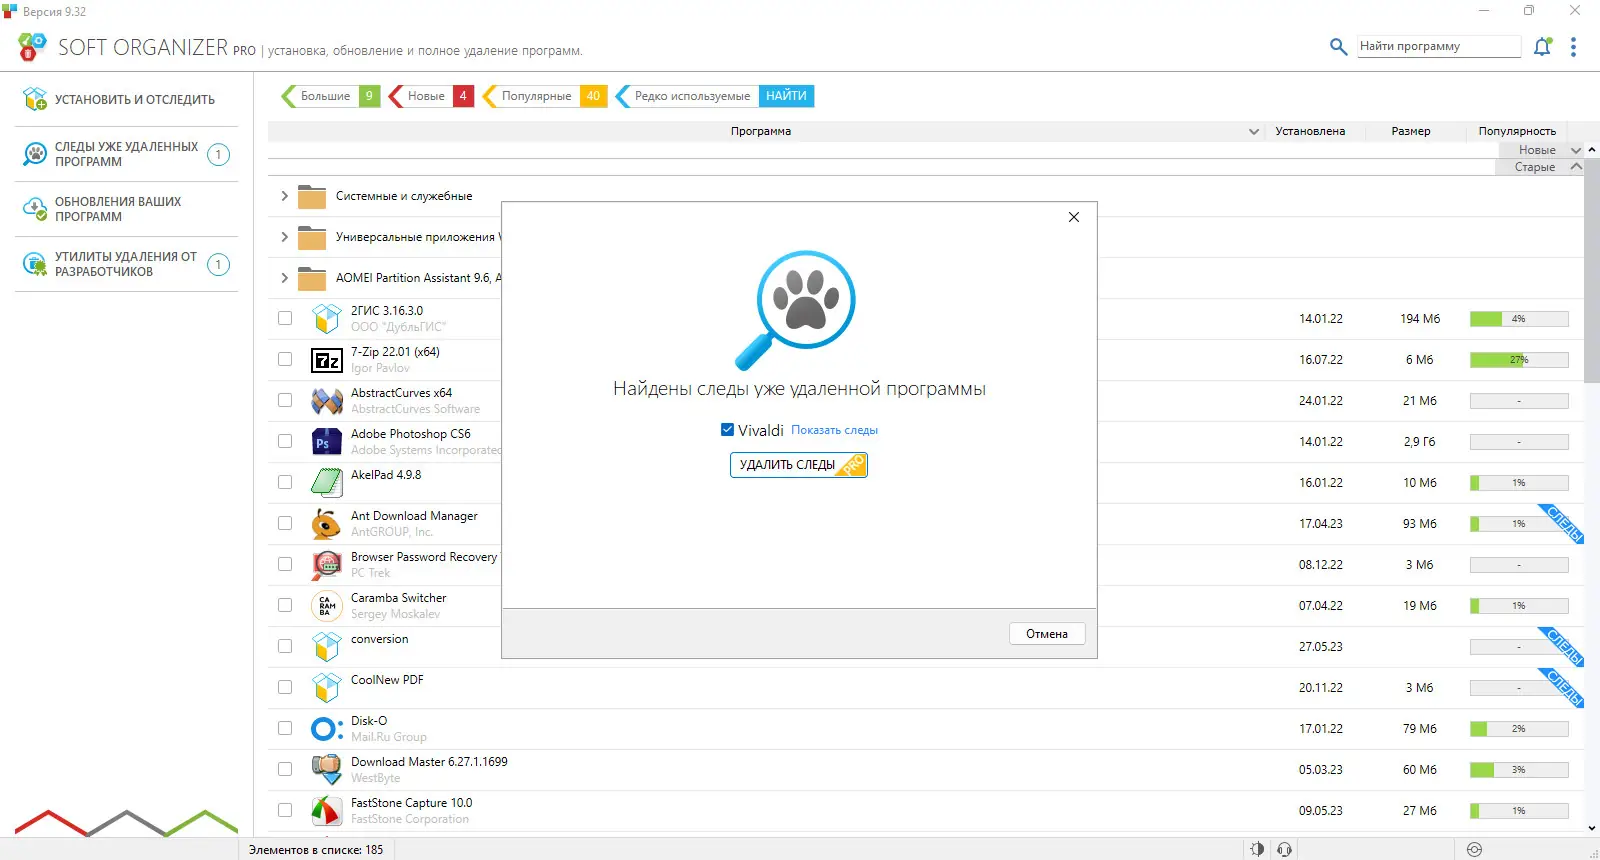Click the CoolNew PDF icon

[327, 688]
